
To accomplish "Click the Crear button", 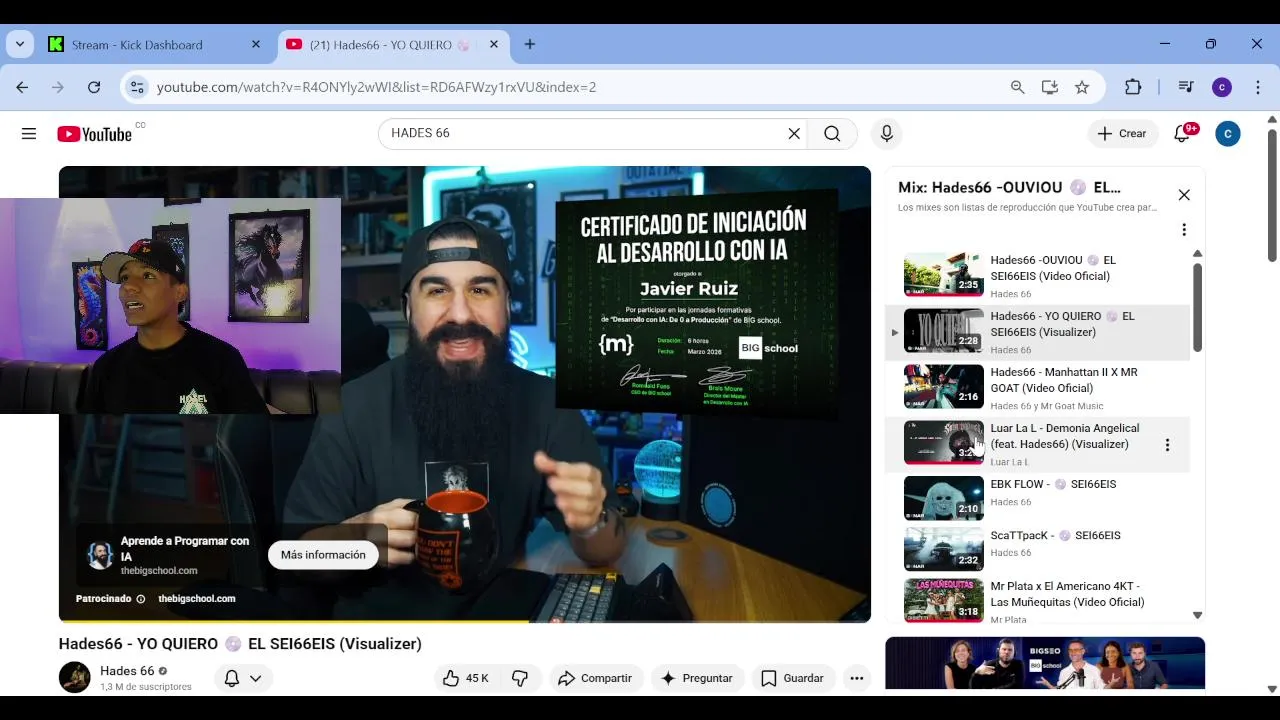I will (1122, 133).
